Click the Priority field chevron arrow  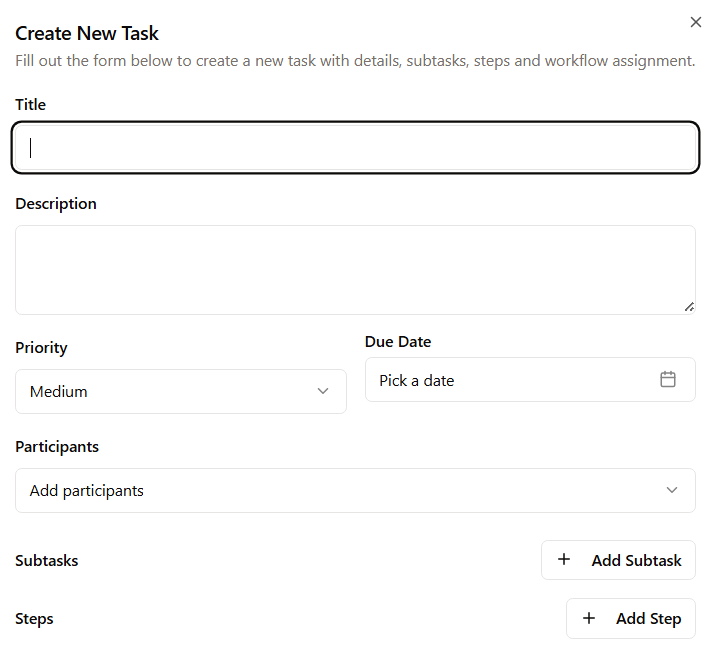[x=323, y=391]
